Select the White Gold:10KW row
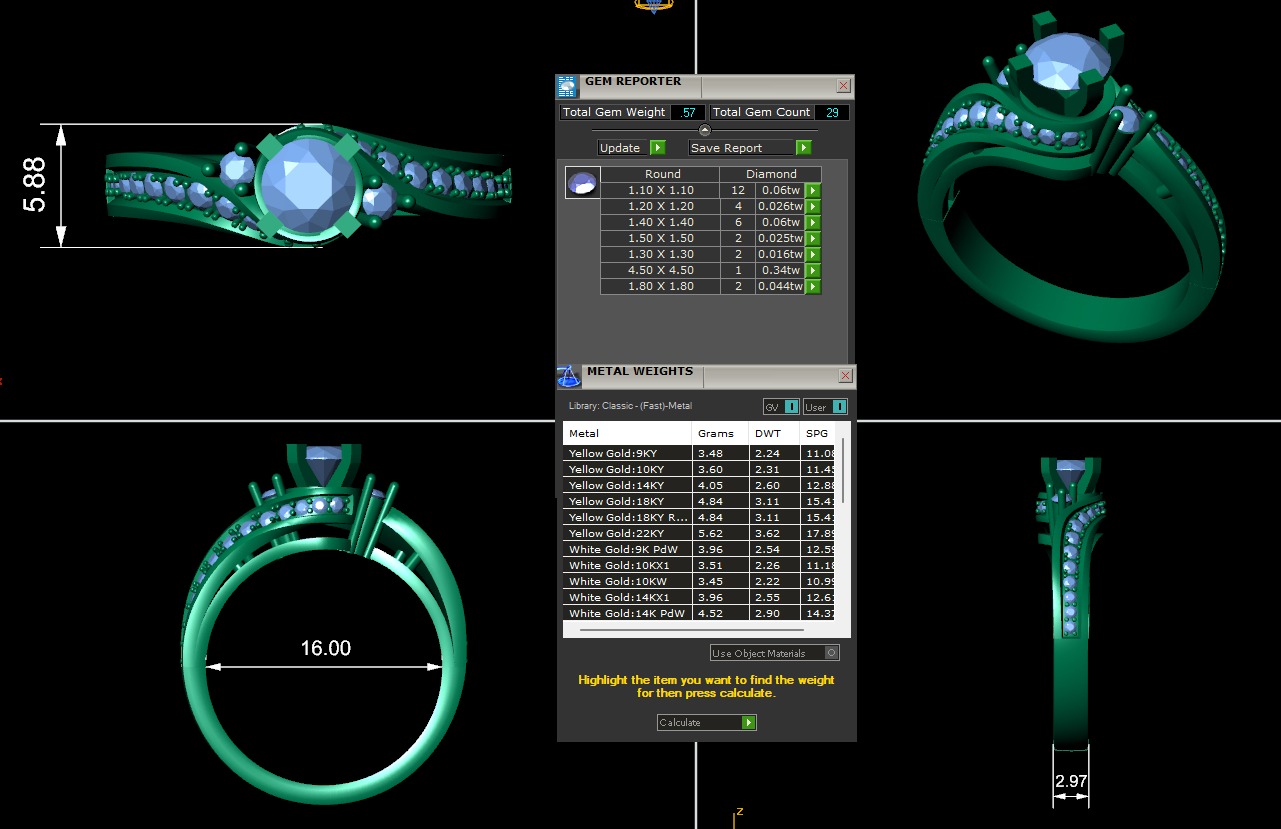The height and width of the screenshot is (829, 1281). pos(699,581)
